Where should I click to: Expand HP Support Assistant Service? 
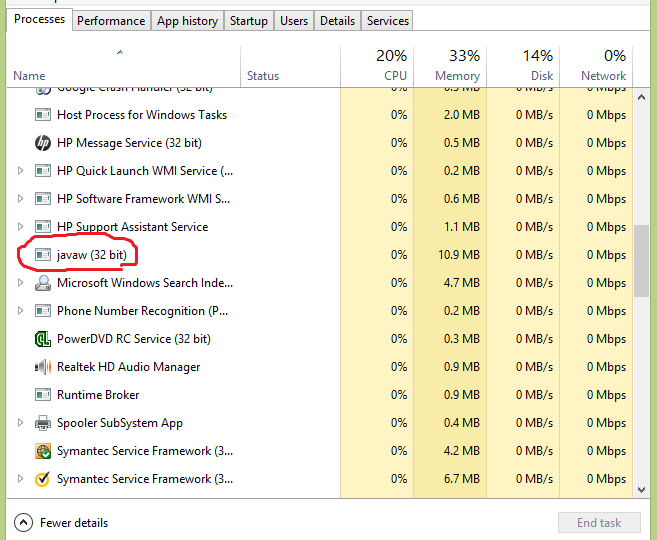click(x=20, y=227)
